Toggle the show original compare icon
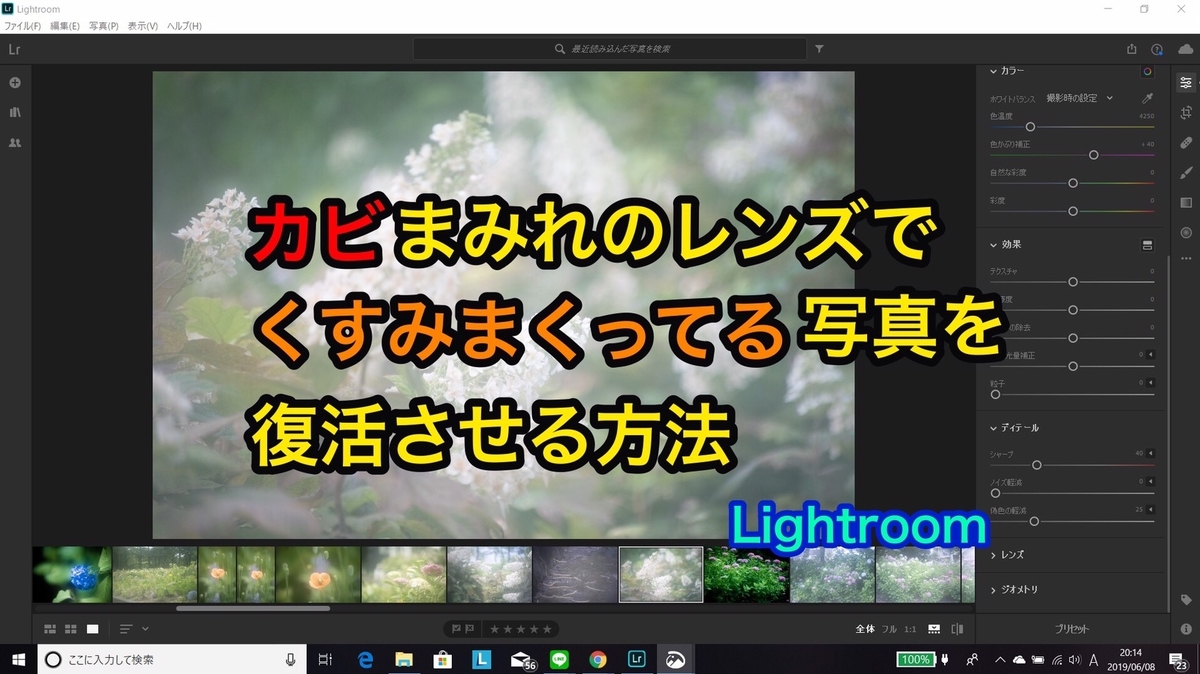 (957, 629)
